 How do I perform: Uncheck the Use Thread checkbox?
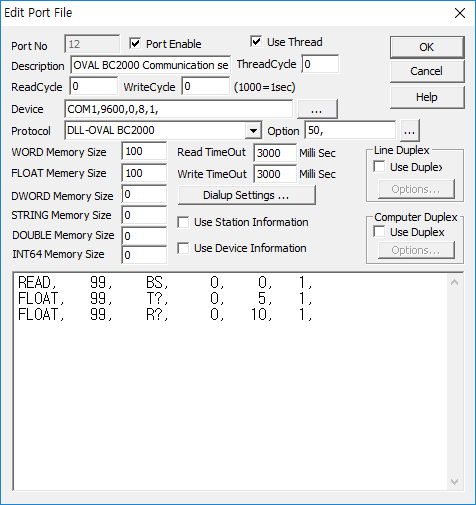256,42
